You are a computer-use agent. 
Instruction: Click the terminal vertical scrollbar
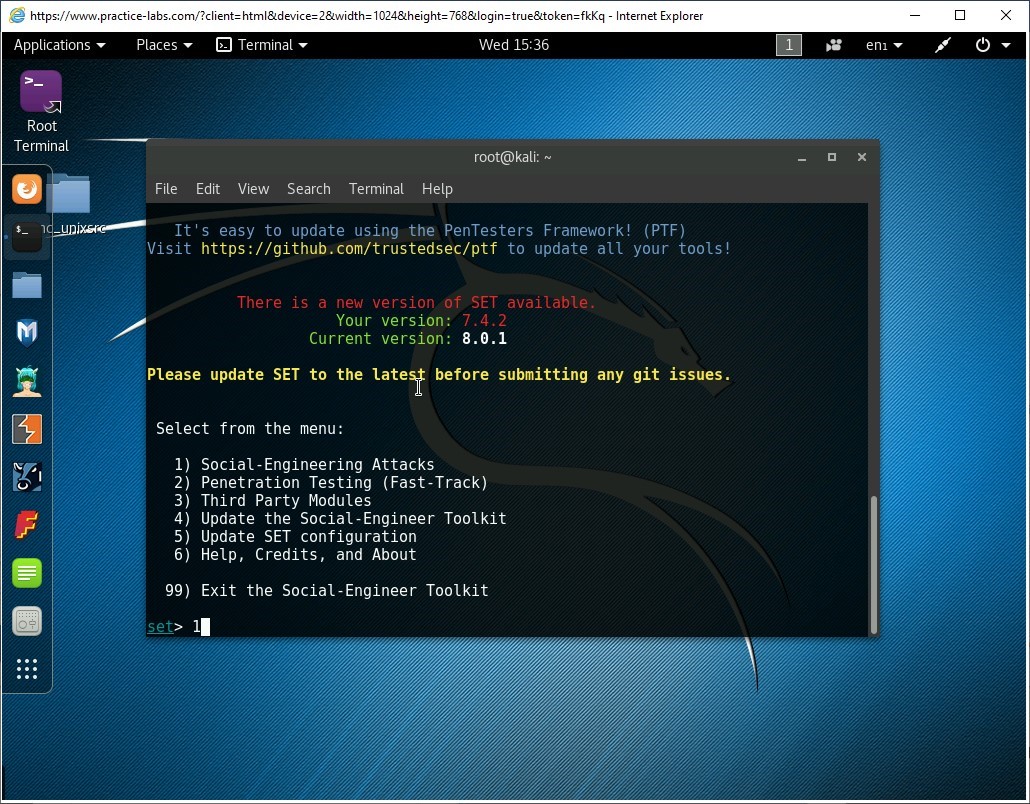(874, 565)
